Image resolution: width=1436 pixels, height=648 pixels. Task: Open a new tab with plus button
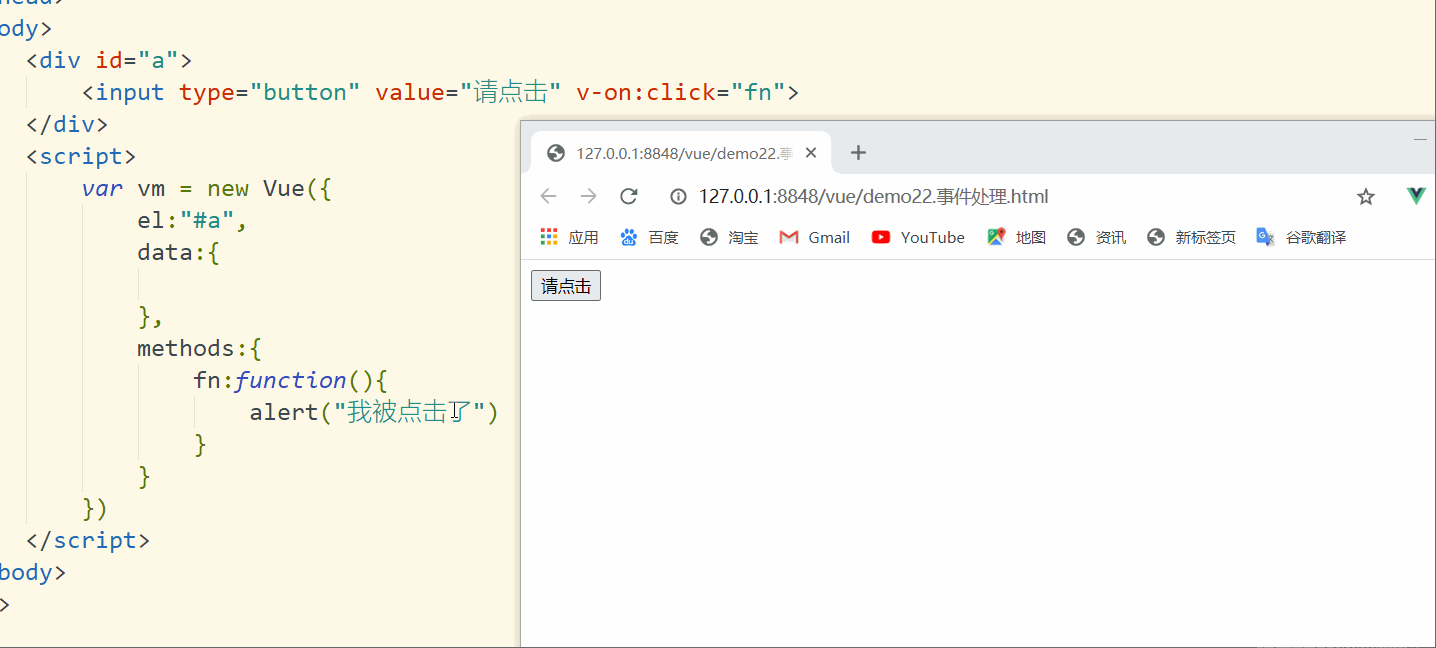(858, 153)
